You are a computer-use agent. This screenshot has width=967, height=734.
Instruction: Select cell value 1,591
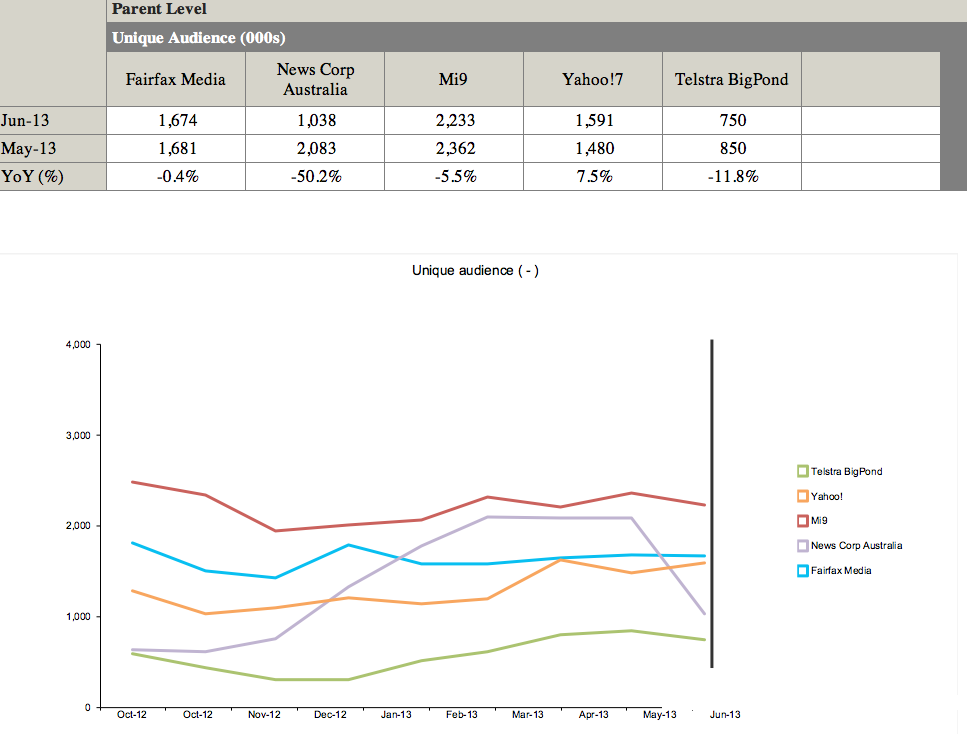click(x=595, y=120)
